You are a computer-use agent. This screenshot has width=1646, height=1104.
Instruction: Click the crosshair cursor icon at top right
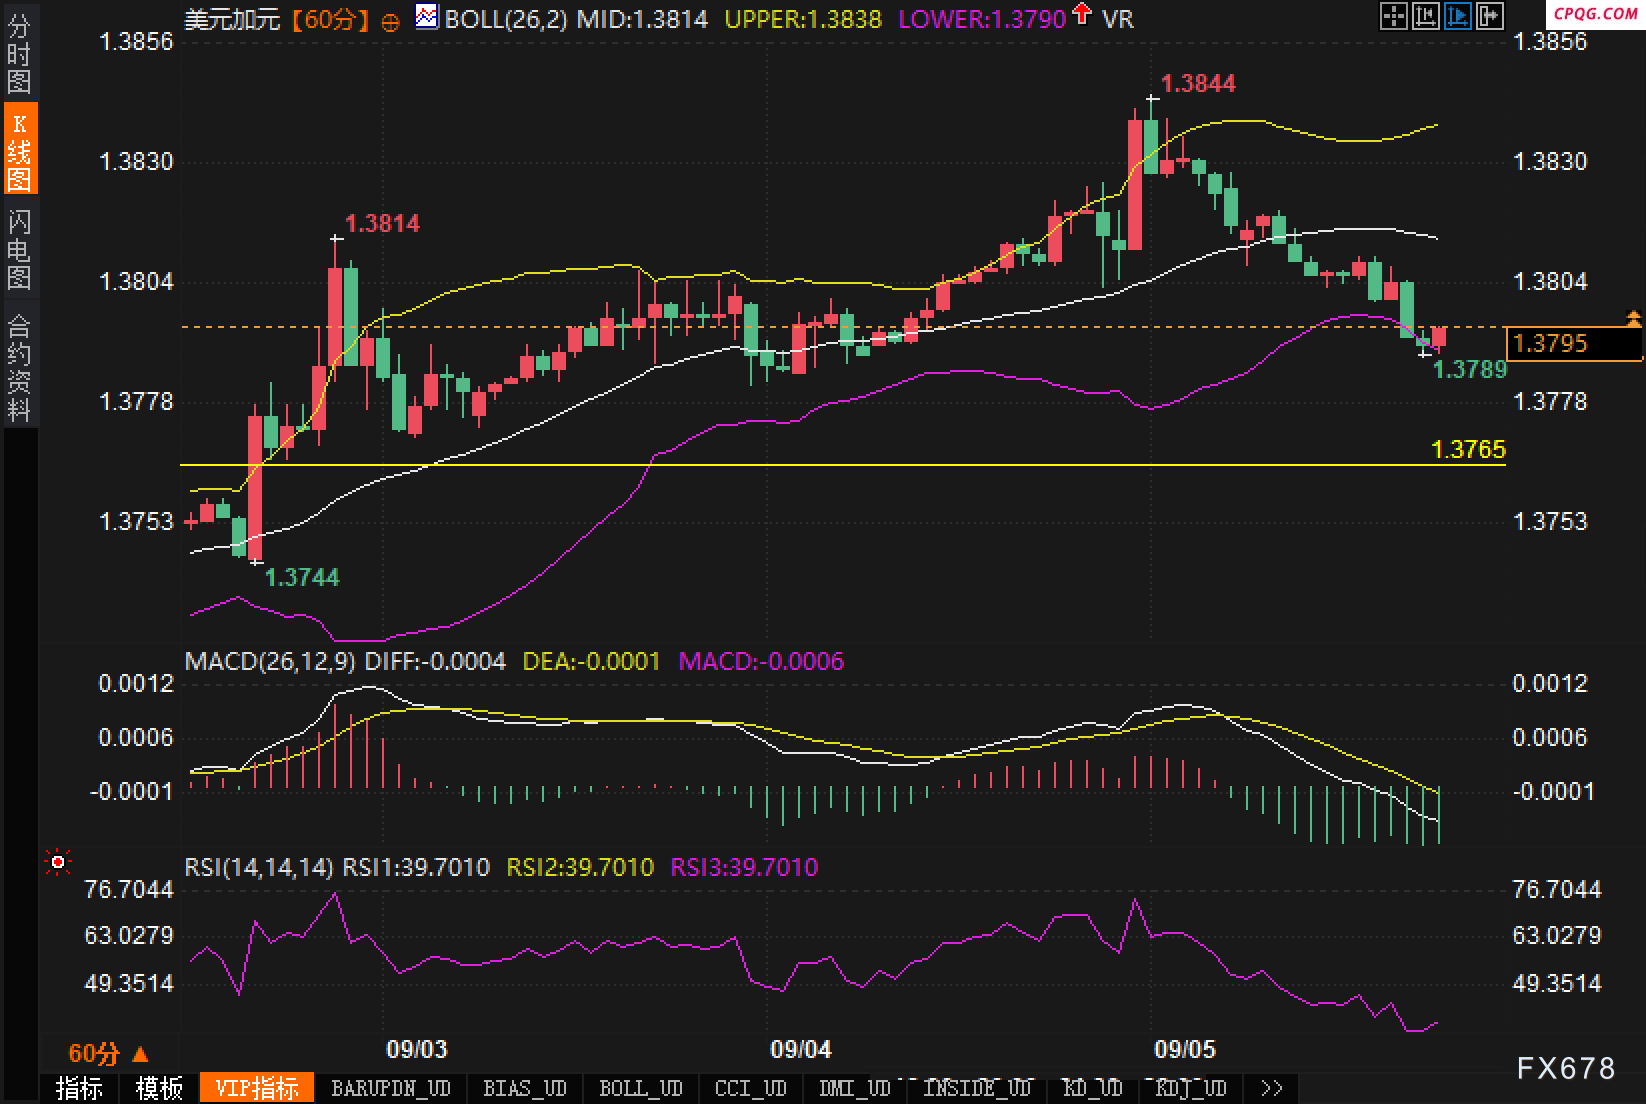pos(1393,16)
